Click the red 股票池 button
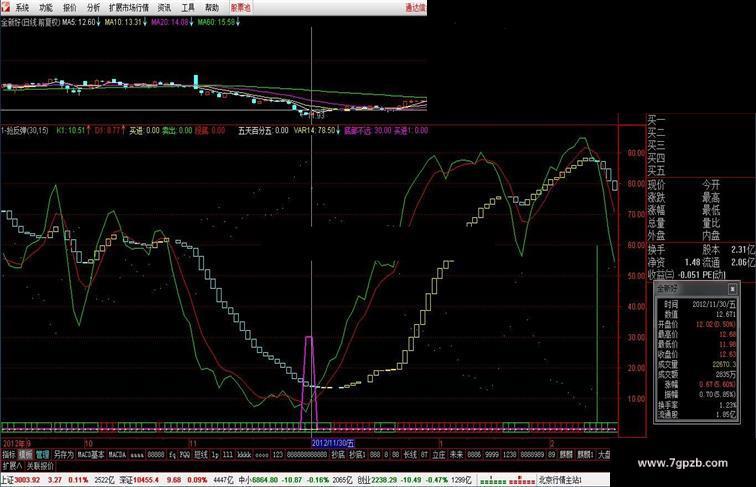 point(240,7)
